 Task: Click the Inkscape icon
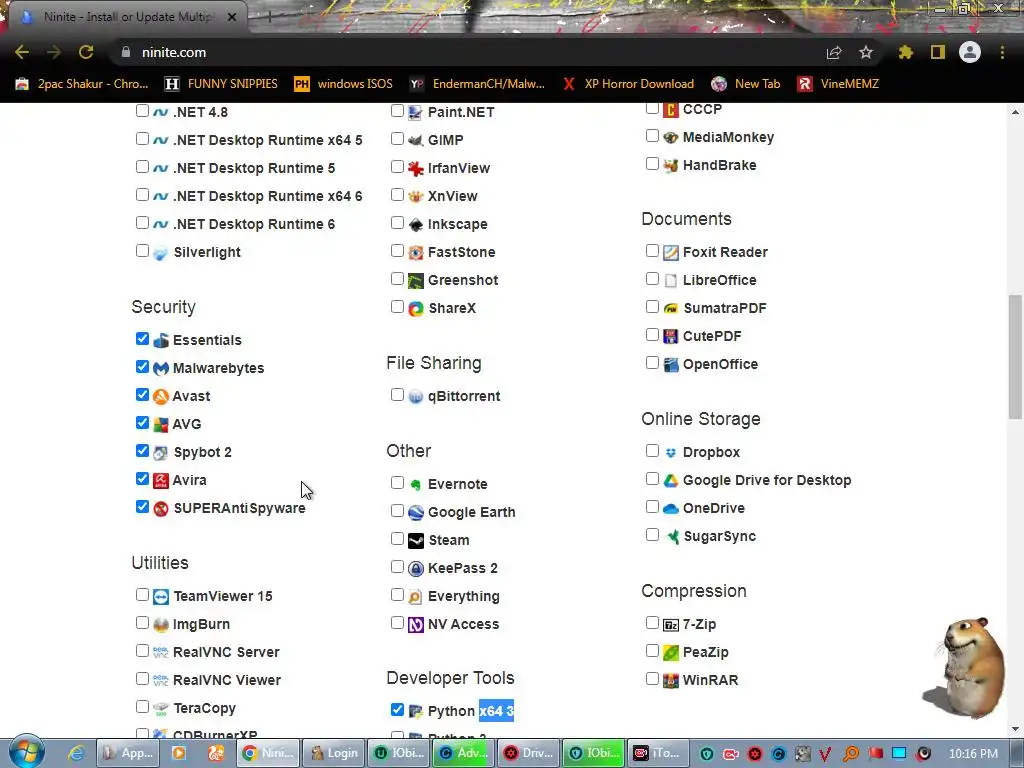(415, 225)
